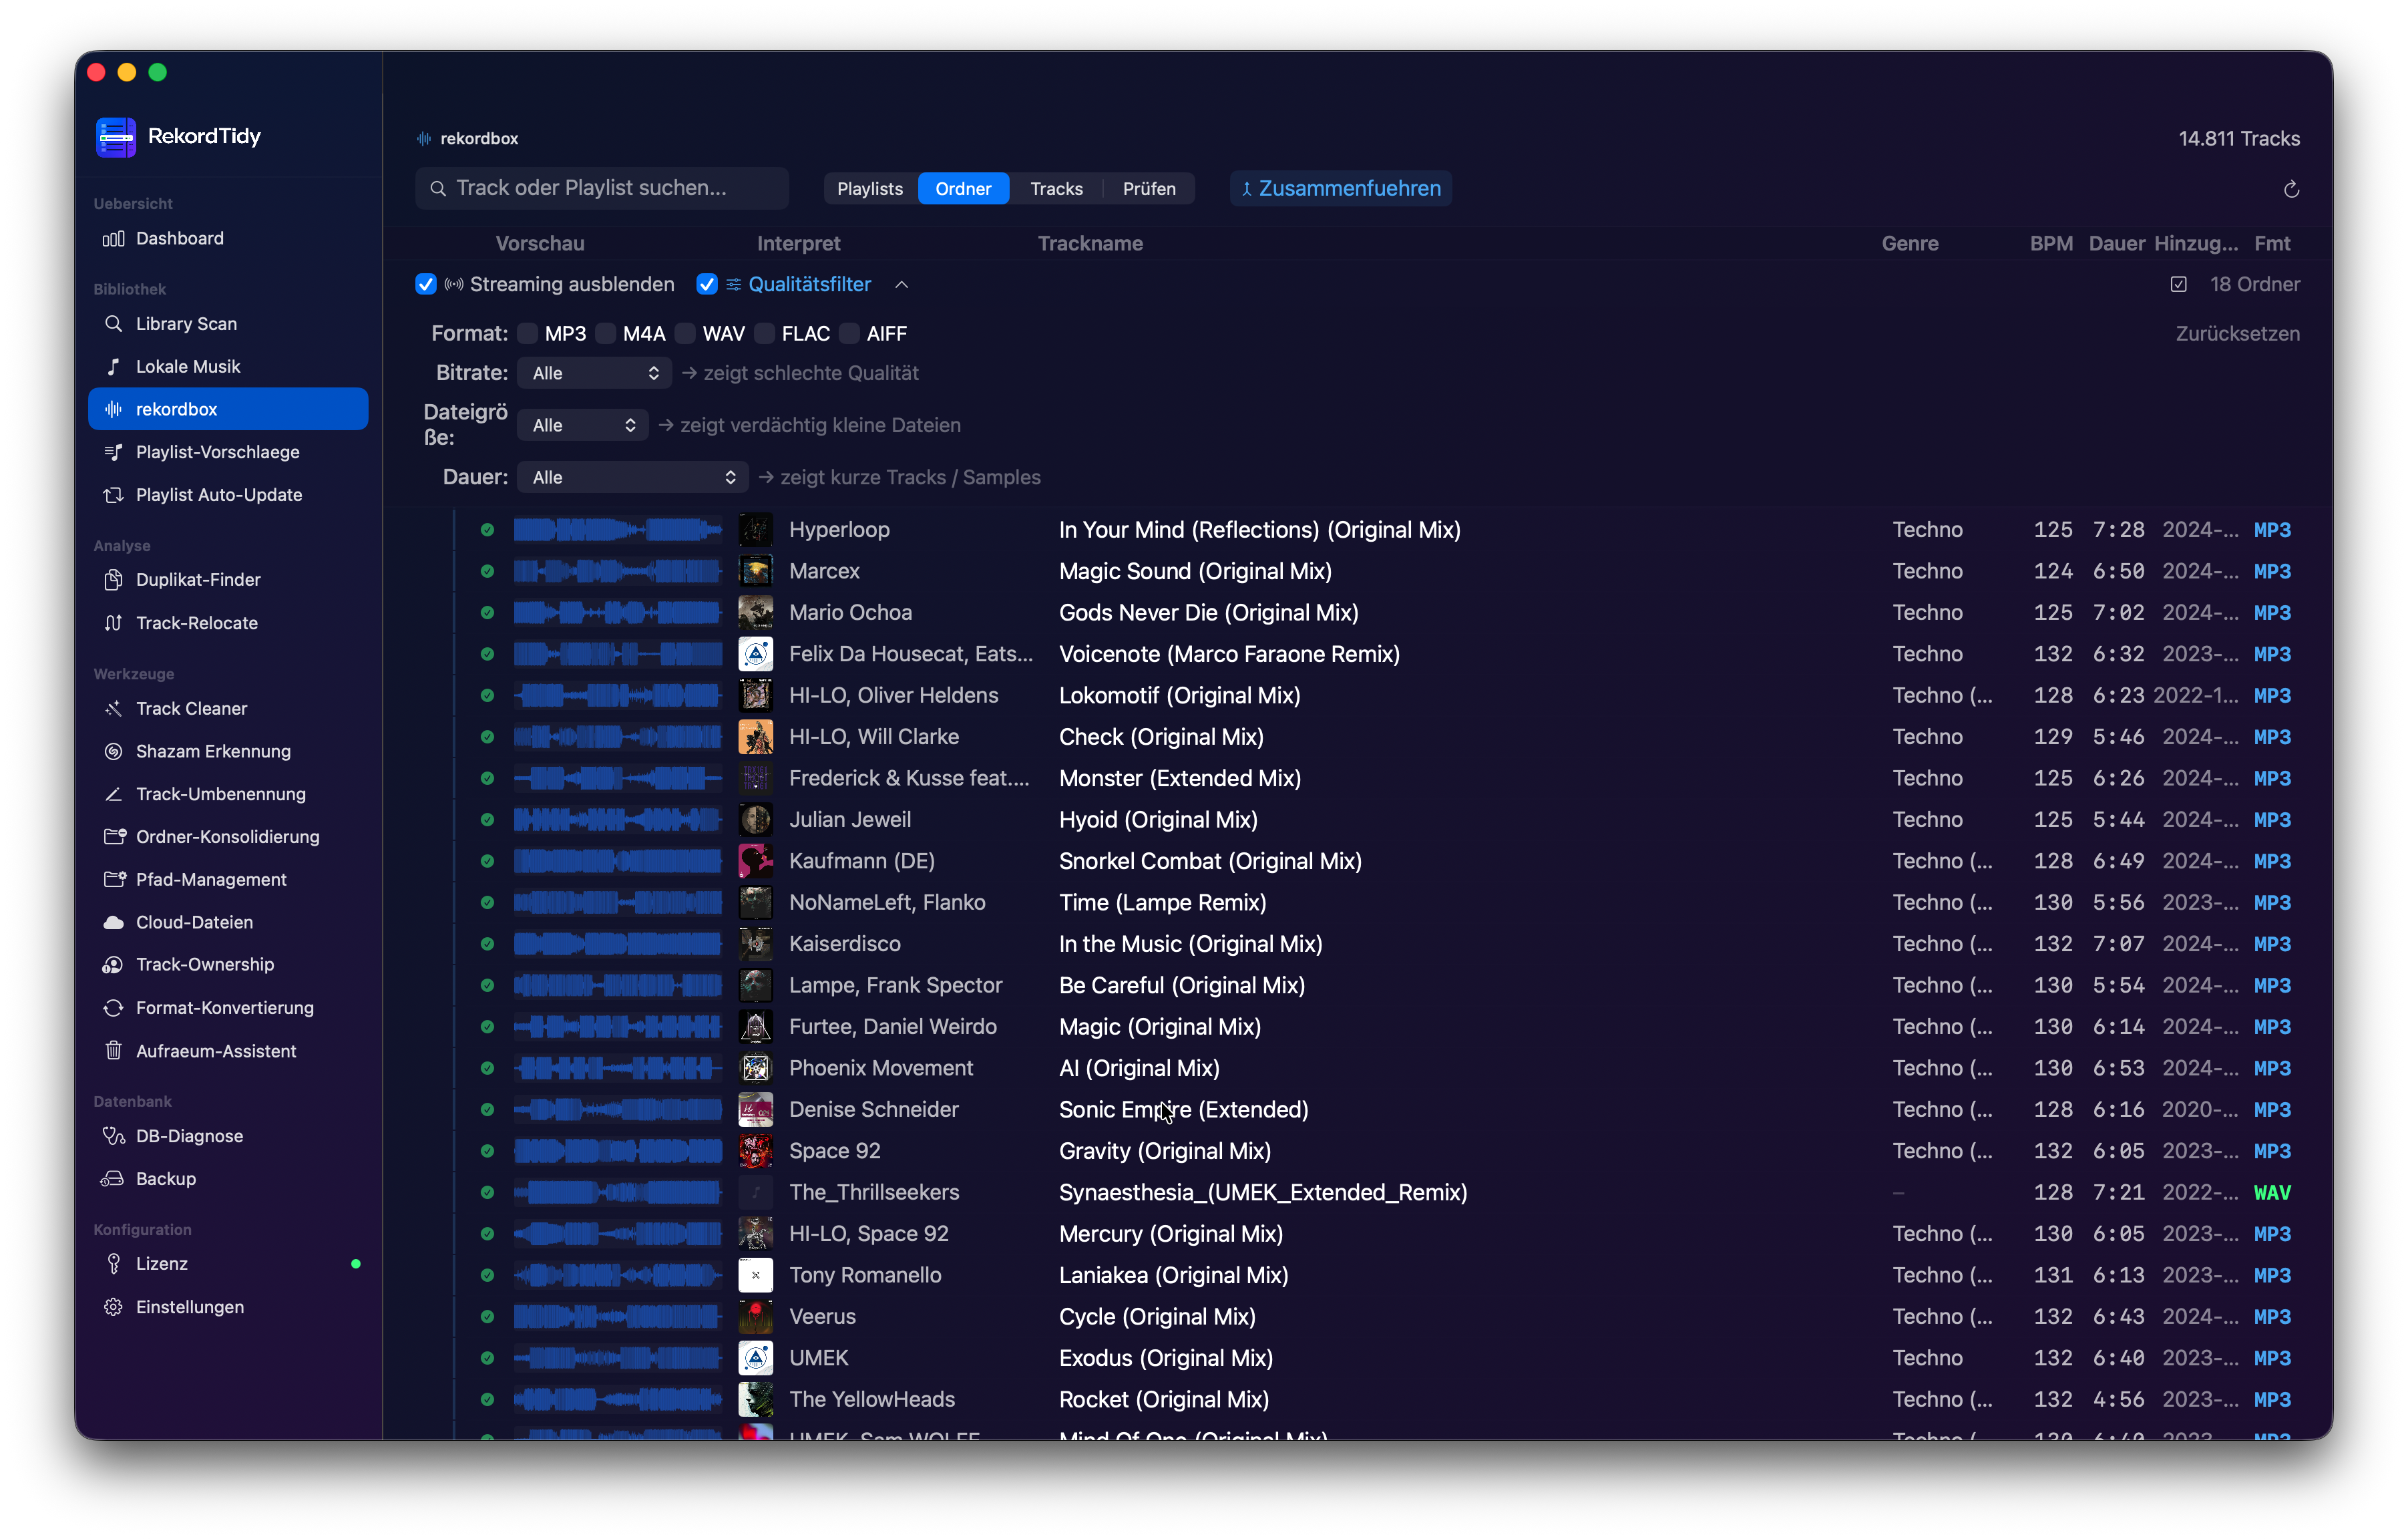Sort by the Interpret column header

tap(798, 244)
